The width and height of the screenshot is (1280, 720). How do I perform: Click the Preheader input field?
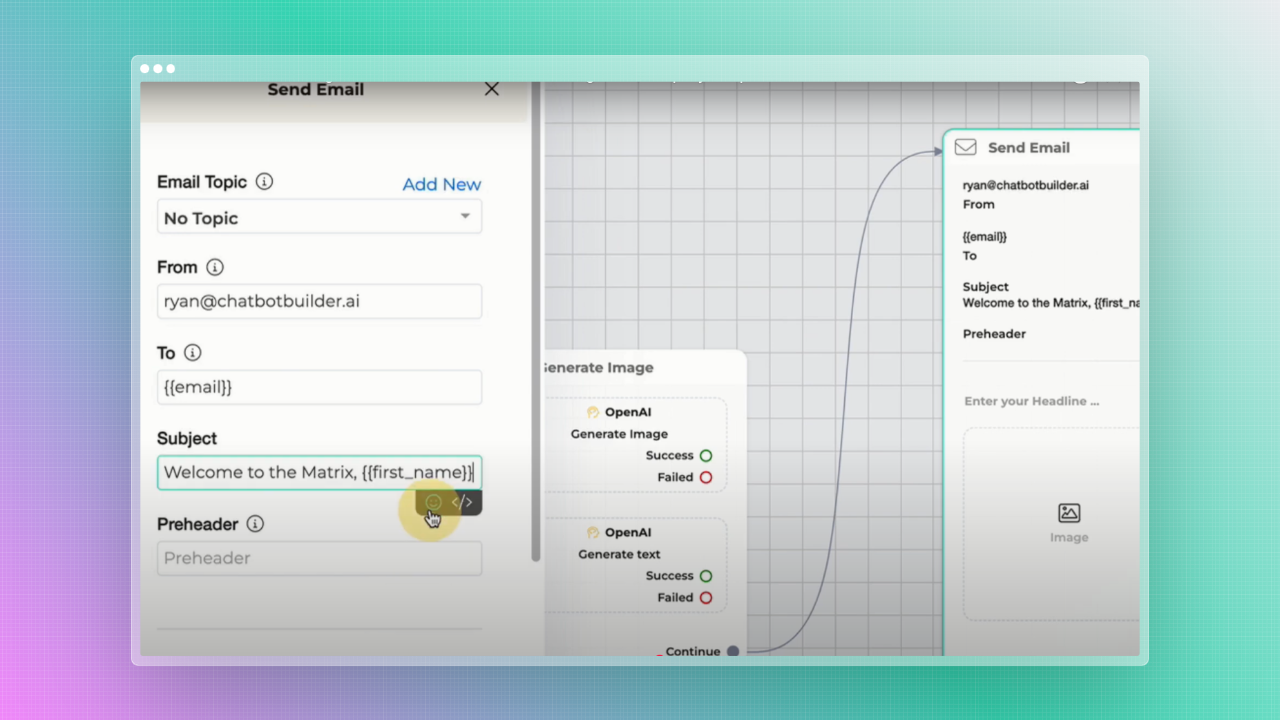(320, 558)
